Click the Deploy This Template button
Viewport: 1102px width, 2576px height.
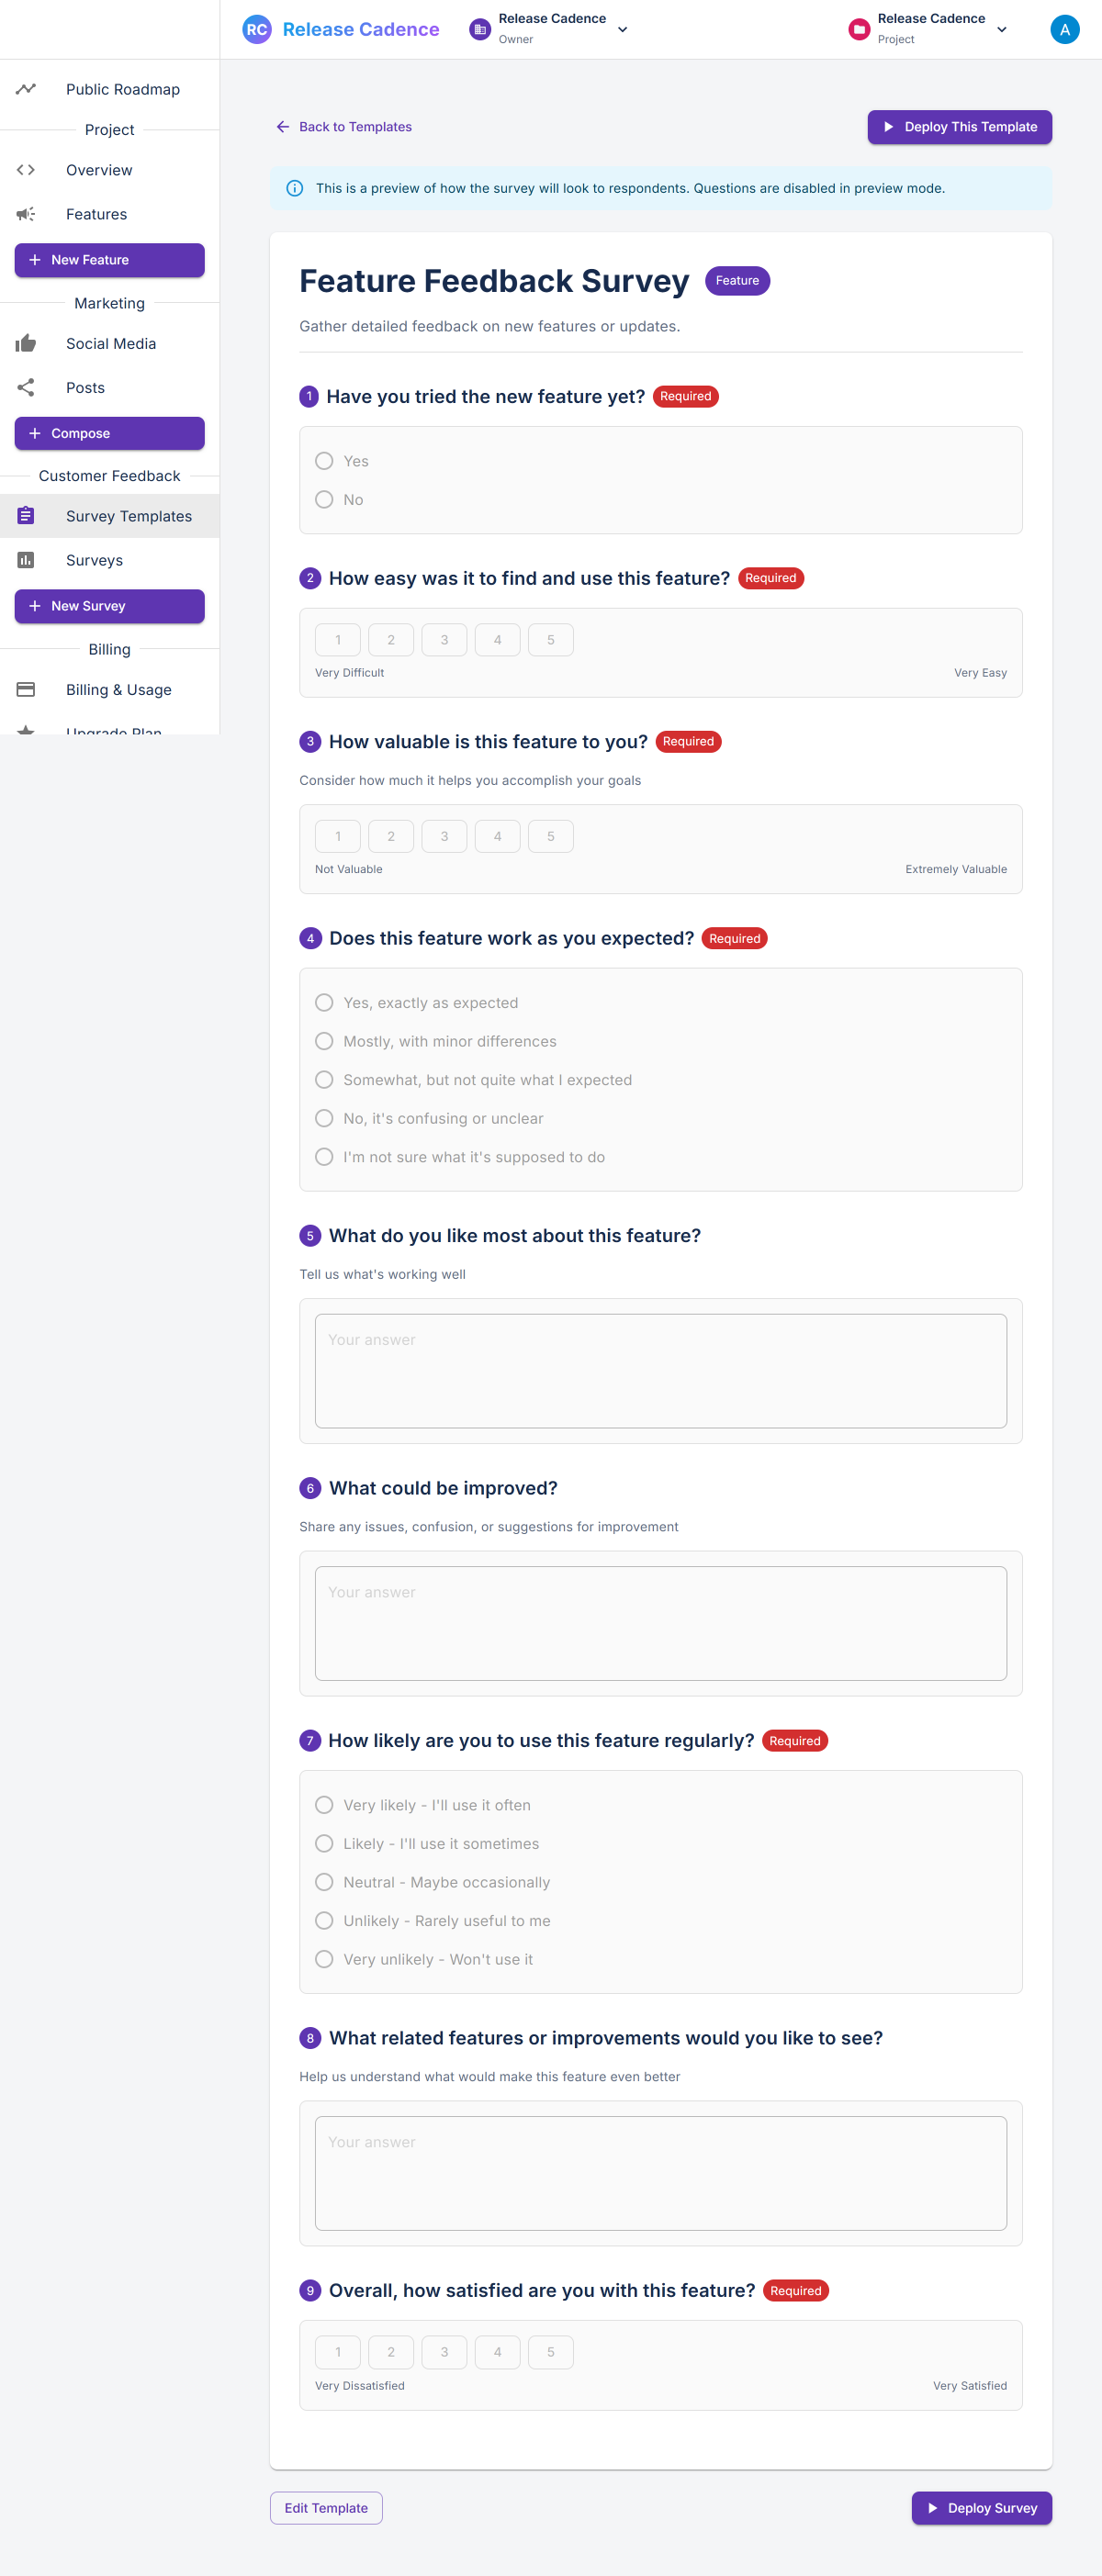point(958,127)
